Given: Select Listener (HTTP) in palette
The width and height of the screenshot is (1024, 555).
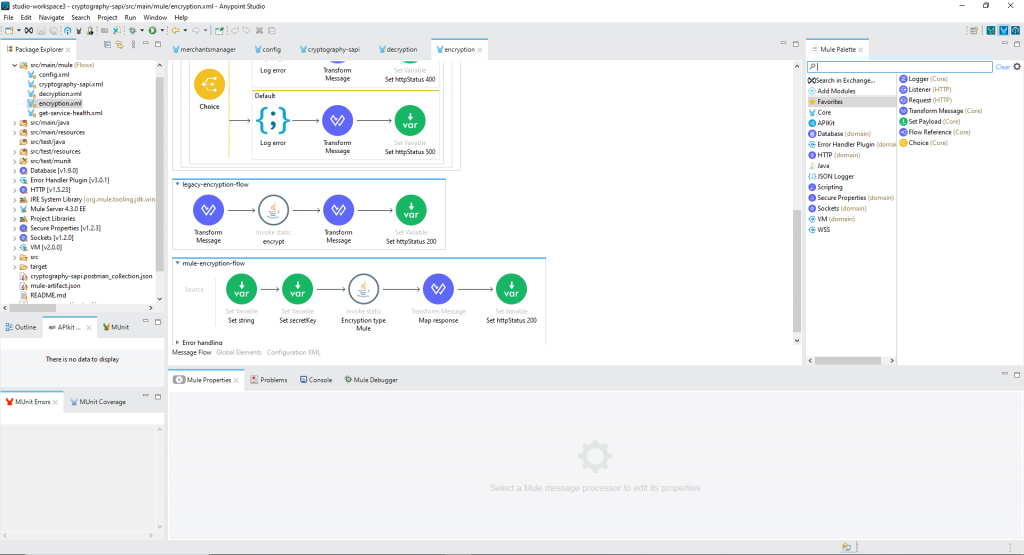Looking at the screenshot, I should click(x=925, y=89).
